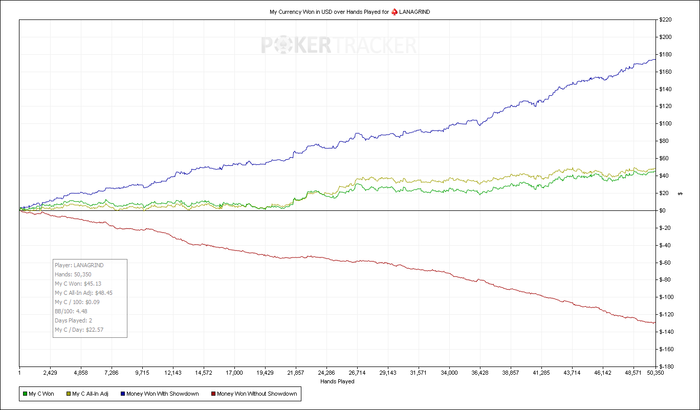Viewport: 700px width, 410px height.
Task: Click the 48,571 x-axis tick label
Action: [x=633, y=372]
